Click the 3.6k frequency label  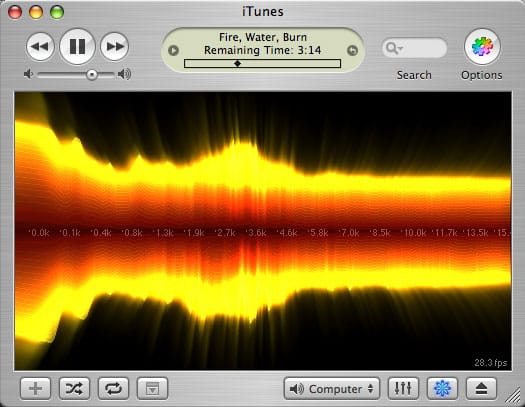point(256,233)
